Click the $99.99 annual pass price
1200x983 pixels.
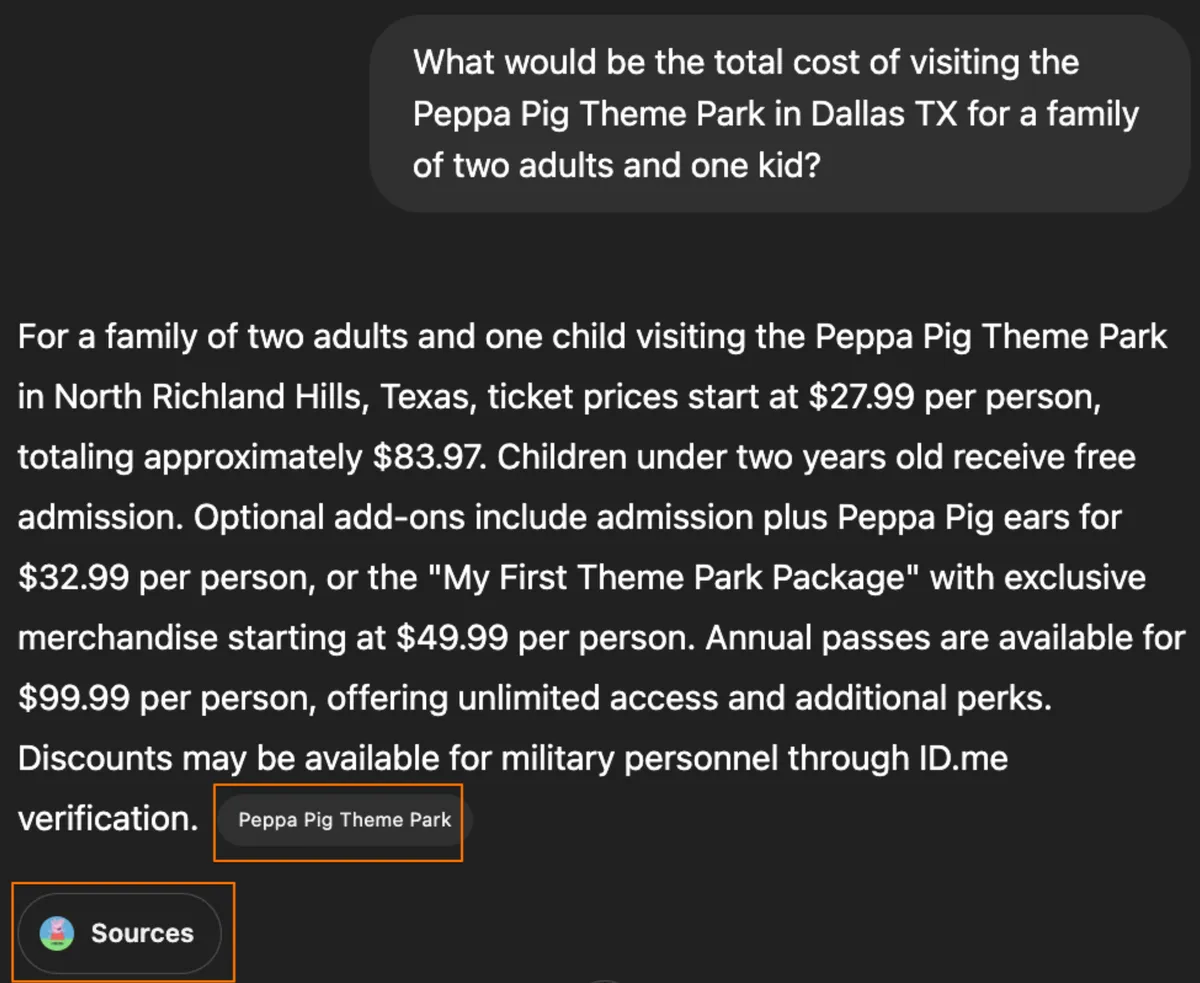tap(73, 698)
